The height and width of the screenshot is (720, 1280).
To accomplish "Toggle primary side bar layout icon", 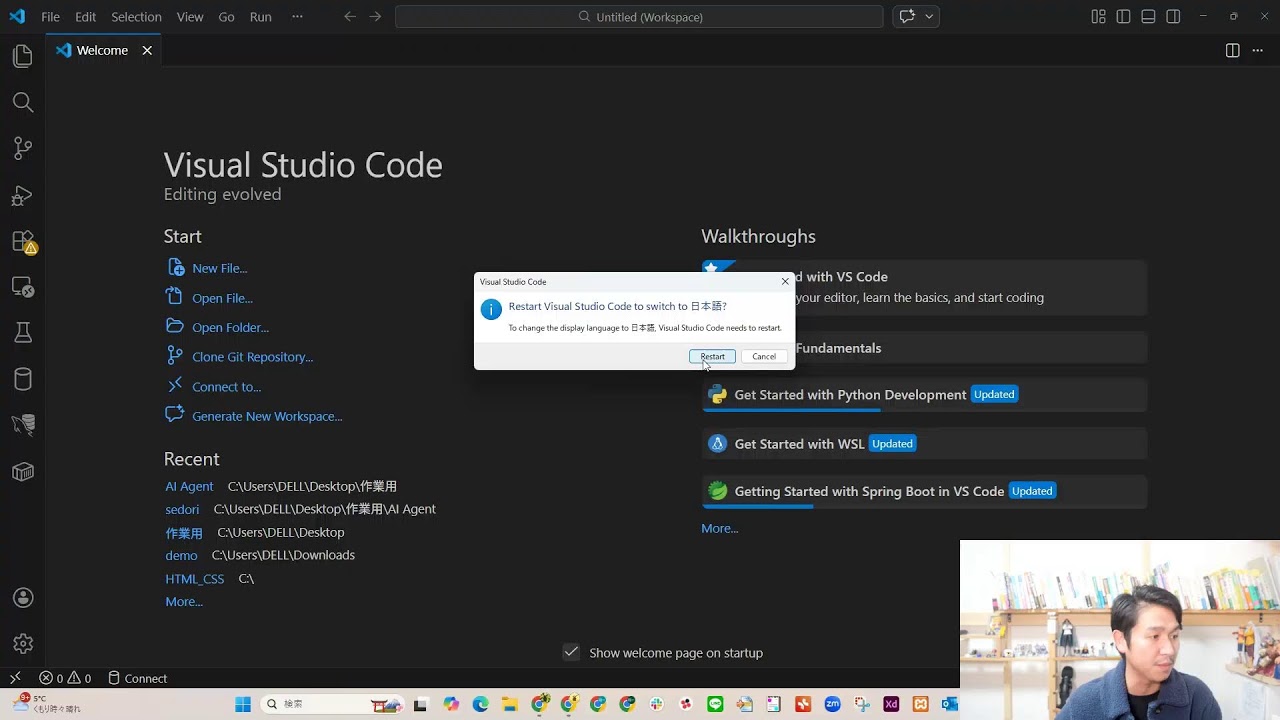I will pyautogui.click(x=1123, y=17).
